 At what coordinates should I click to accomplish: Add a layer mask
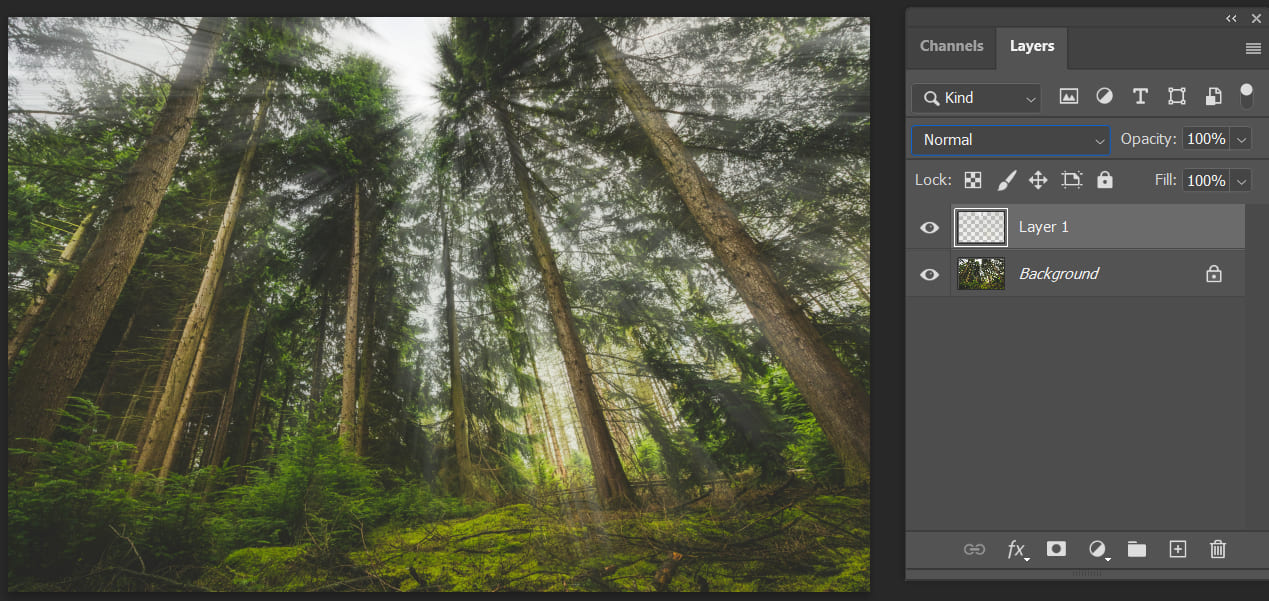[1056, 549]
